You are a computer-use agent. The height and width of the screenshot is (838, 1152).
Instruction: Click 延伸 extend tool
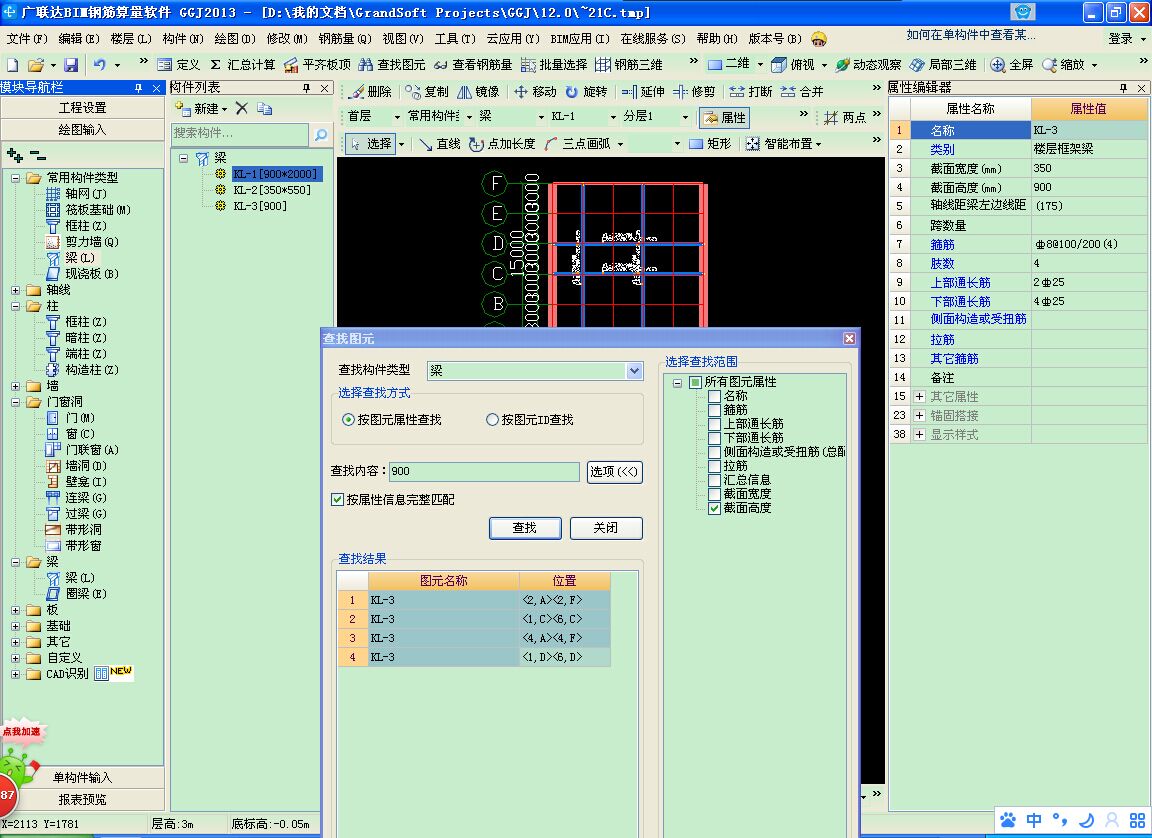(643, 92)
